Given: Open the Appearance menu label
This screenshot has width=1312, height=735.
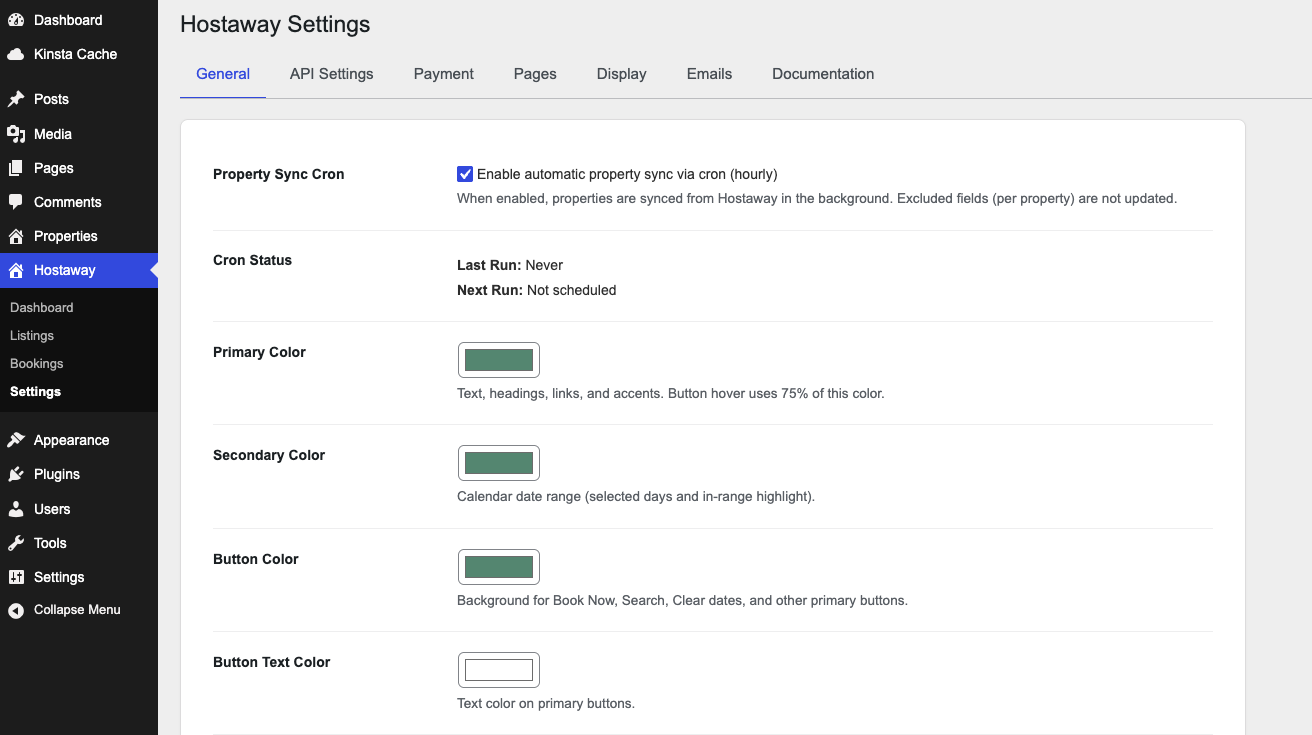Looking at the screenshot, I should click(72, 440).
